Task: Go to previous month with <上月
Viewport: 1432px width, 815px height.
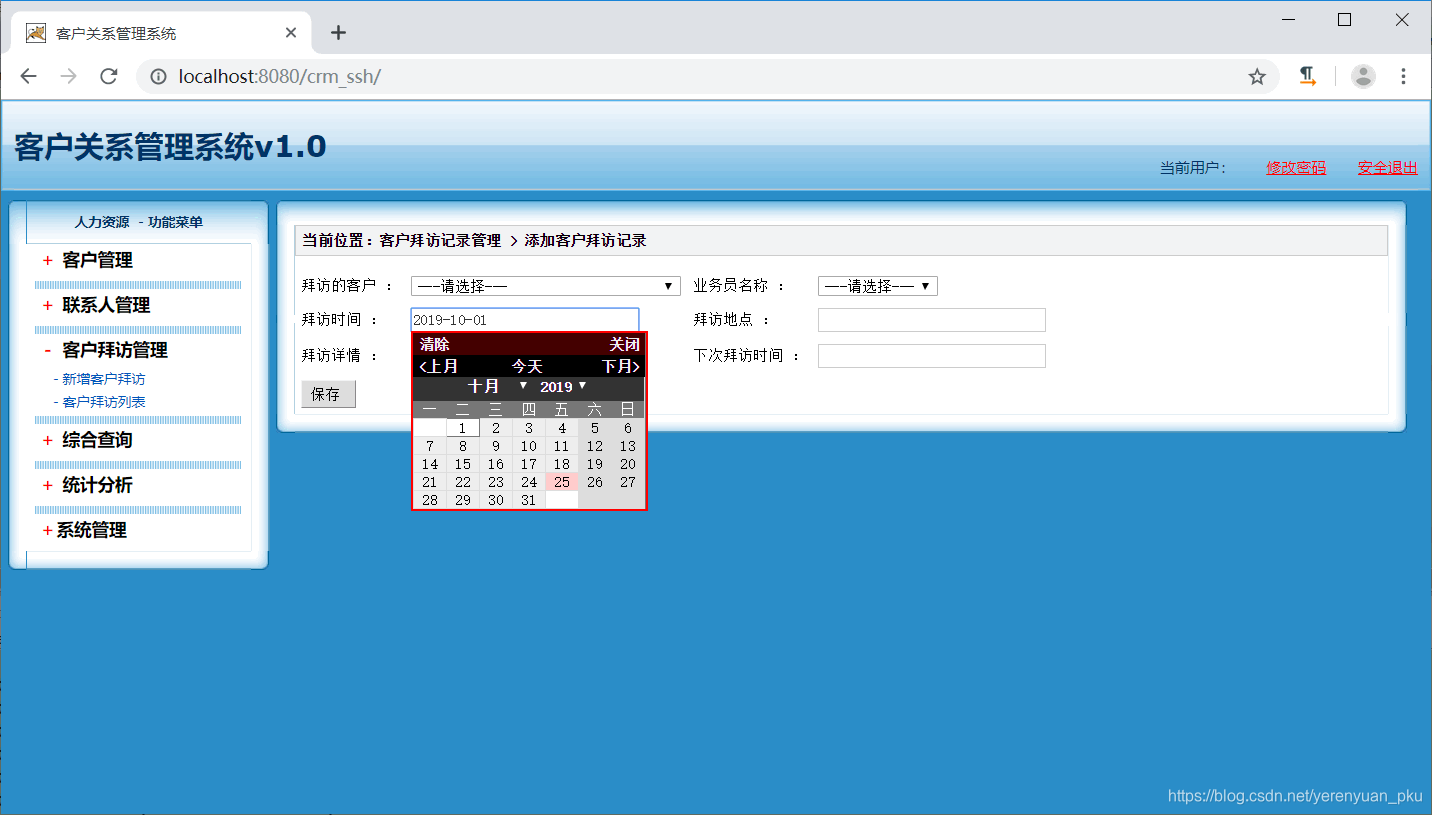Action: click(x=439, y=367)
